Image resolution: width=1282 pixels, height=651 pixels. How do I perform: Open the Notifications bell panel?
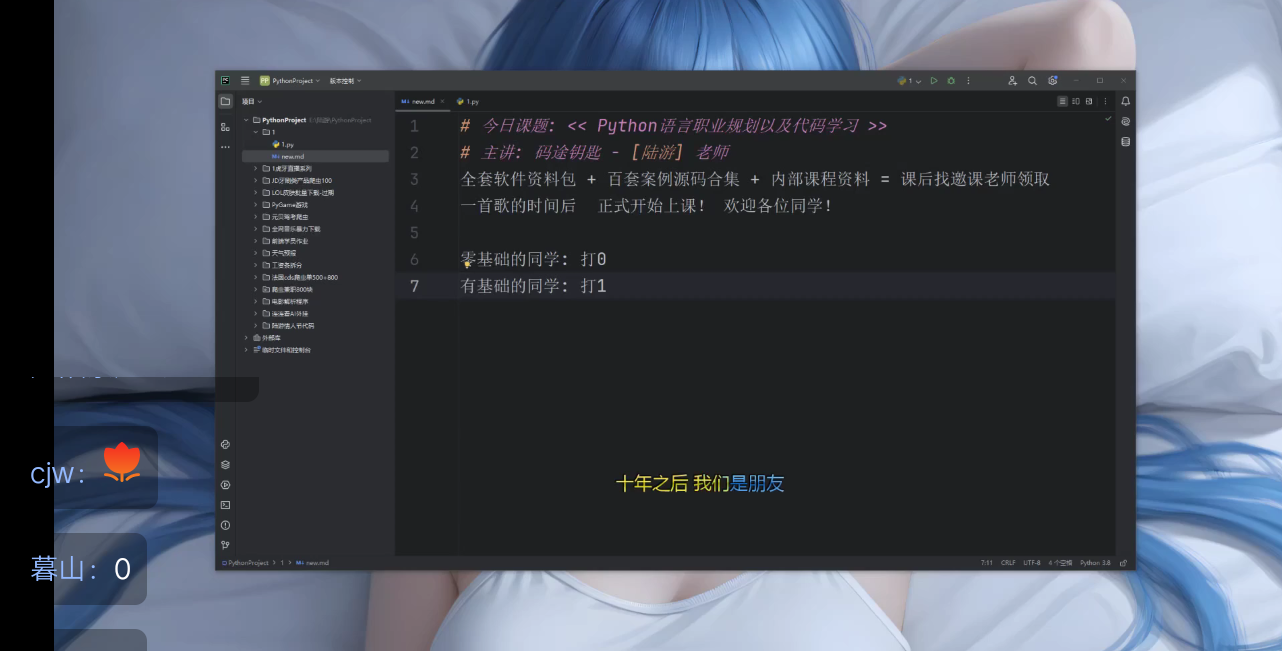[1125, 101]
